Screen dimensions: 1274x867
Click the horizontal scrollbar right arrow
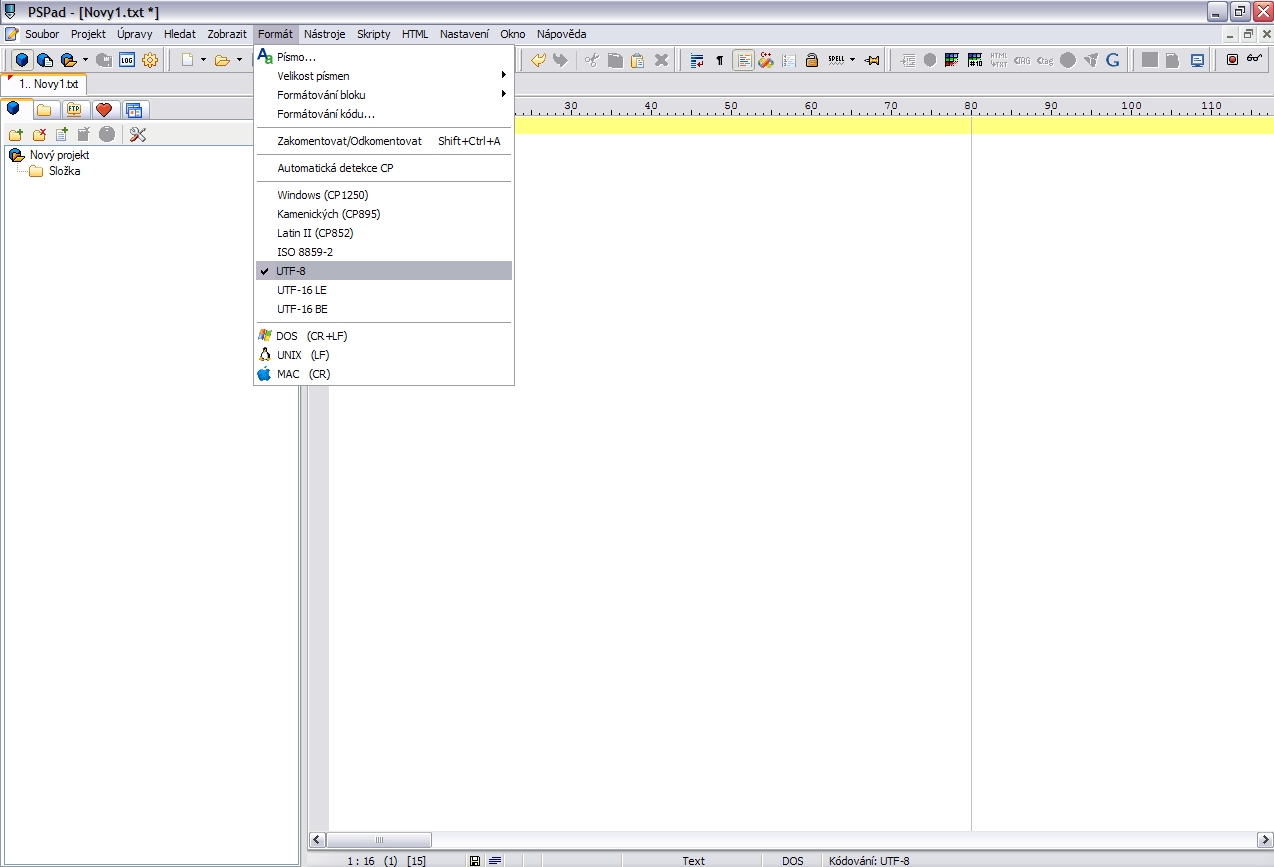tap(1265, 840)
